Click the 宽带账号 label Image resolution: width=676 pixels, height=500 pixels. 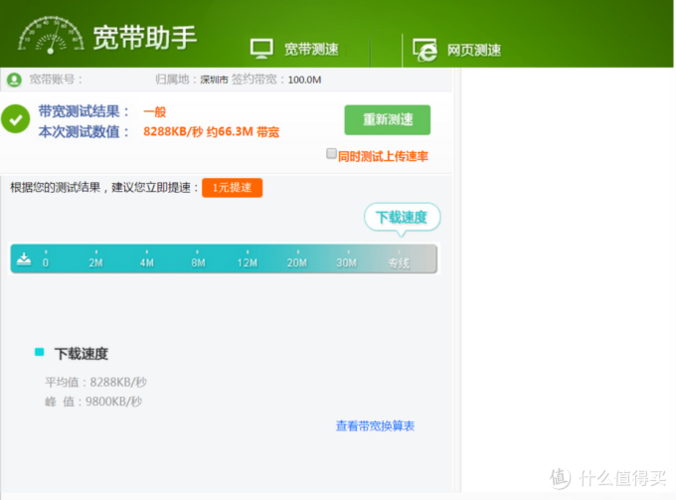(x=56, y=79)
